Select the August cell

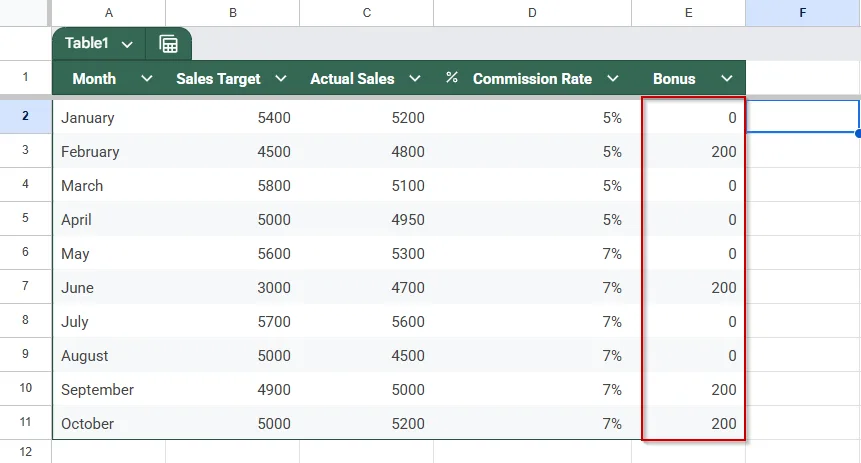click(x=109, y=355)
